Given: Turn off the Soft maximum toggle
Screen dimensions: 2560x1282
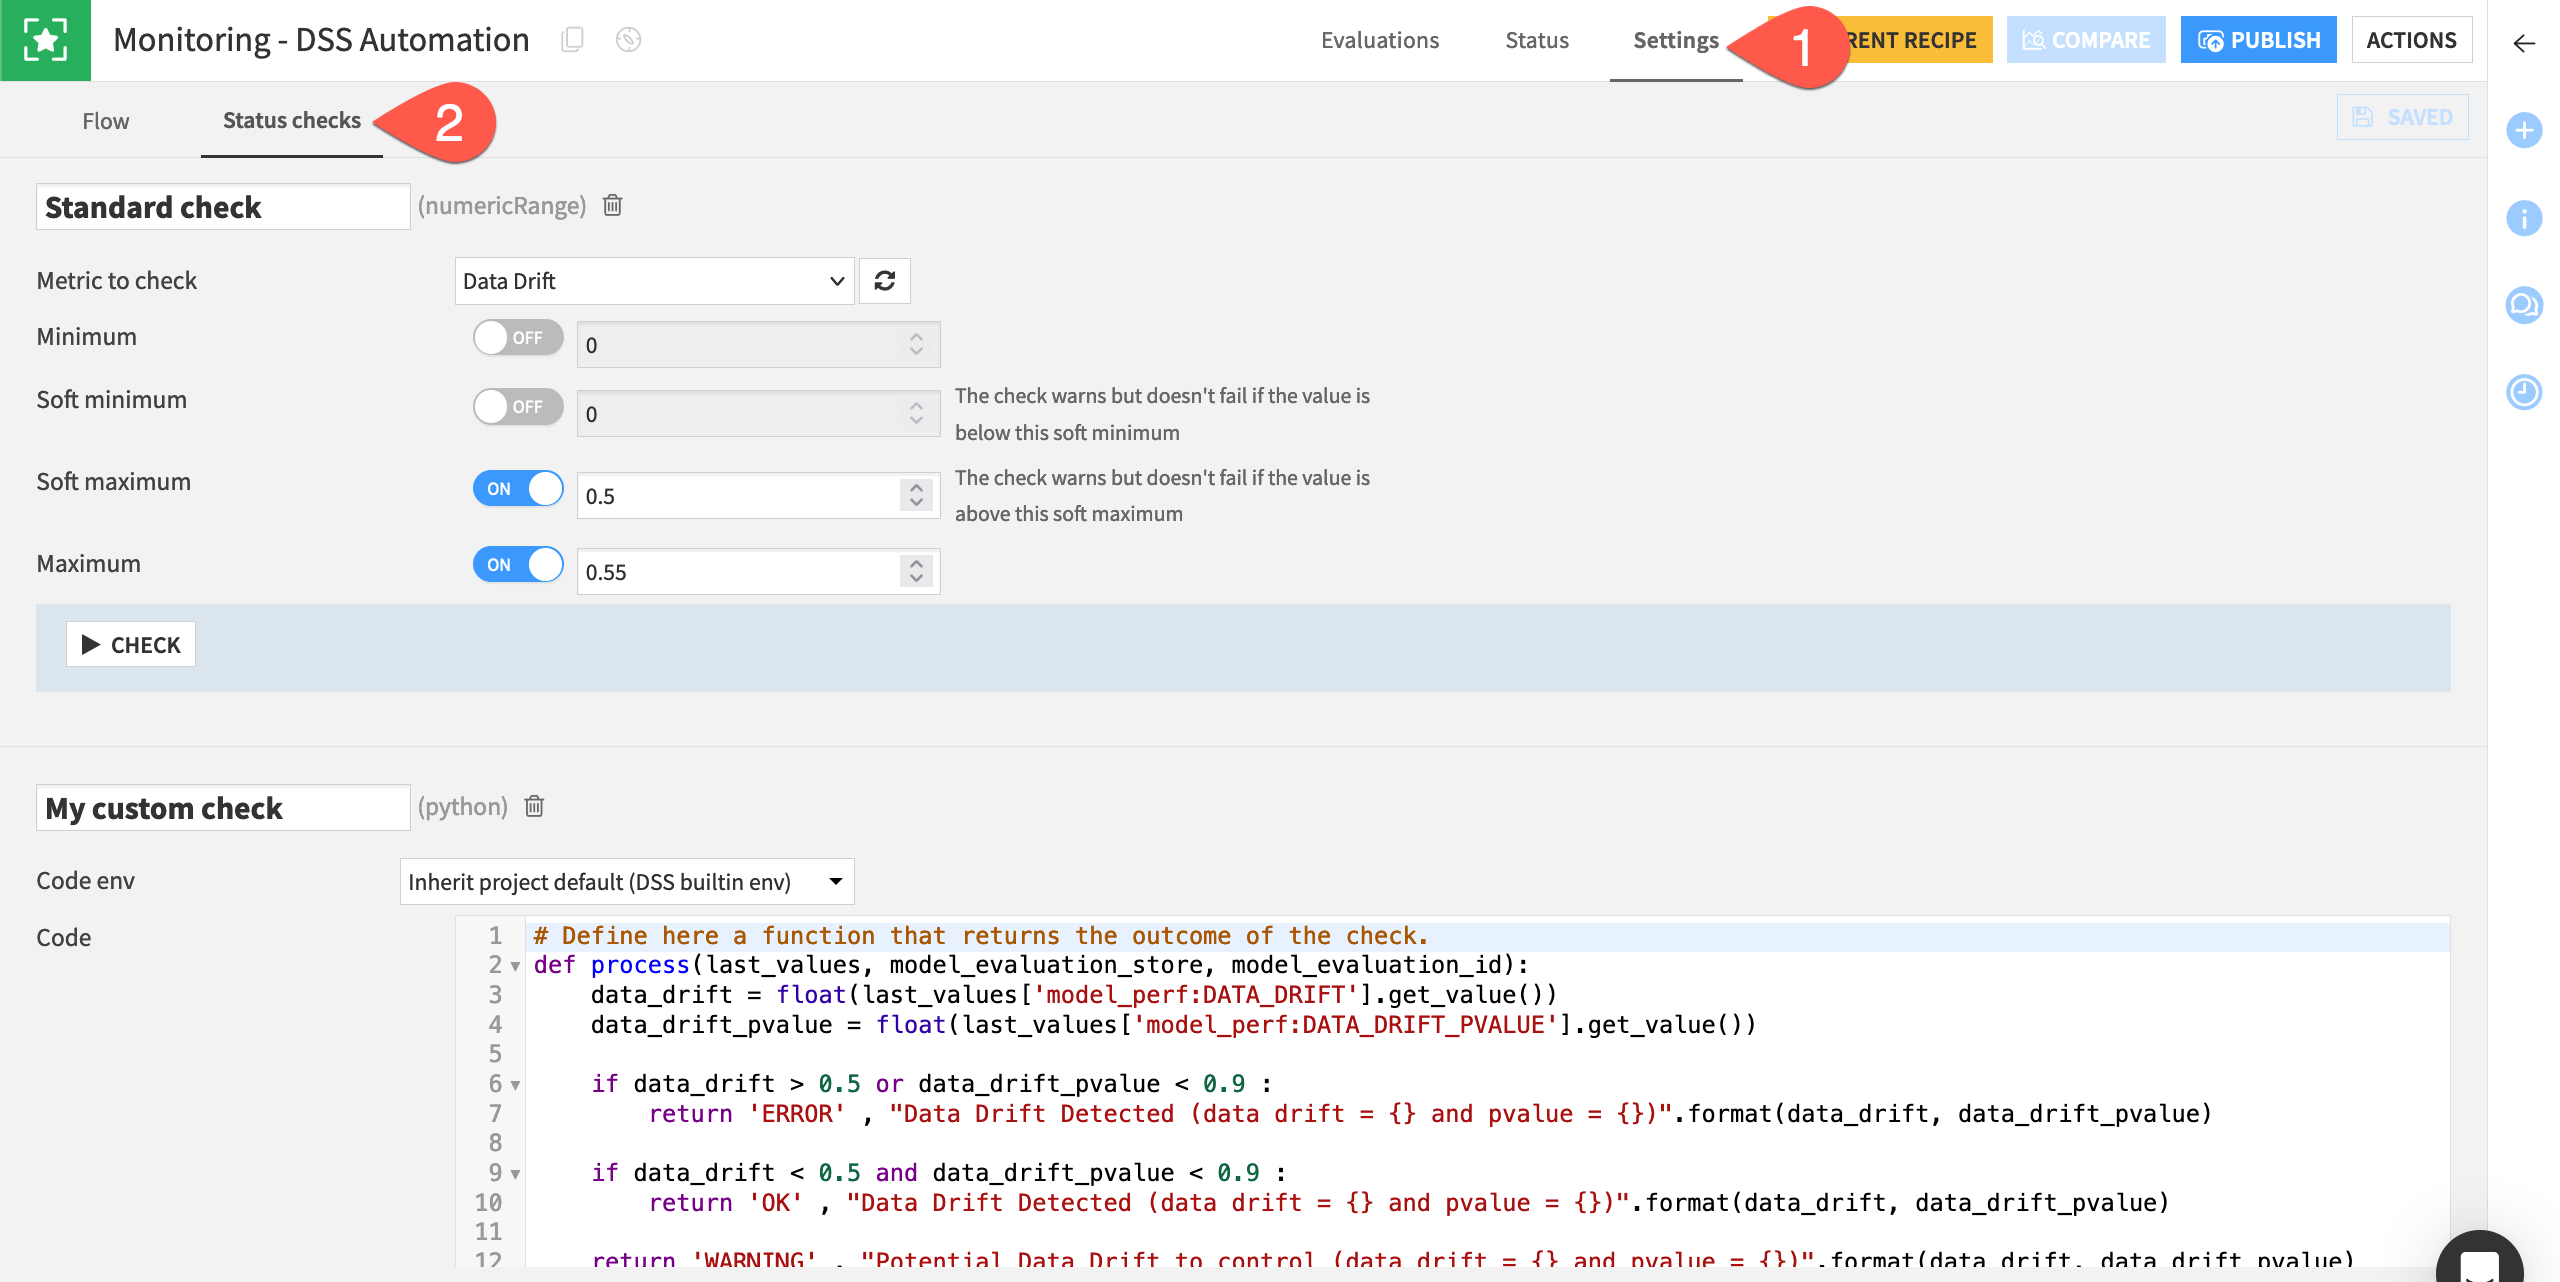Looking at the screenshot, I should pyautogui.click(x=518, y=489).
